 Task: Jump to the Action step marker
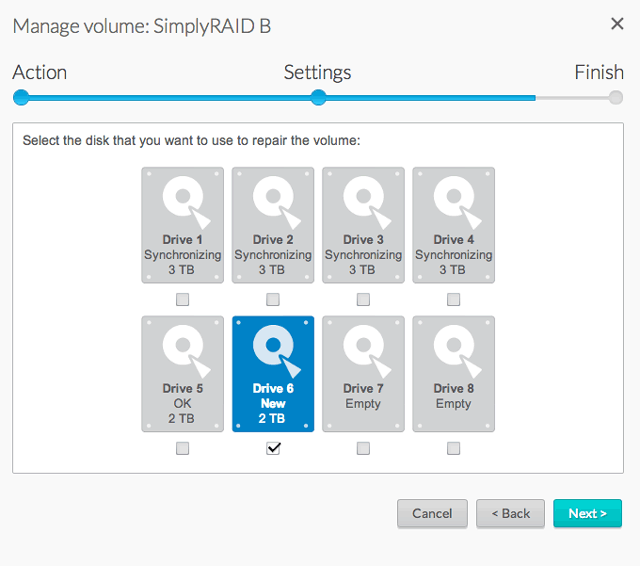click(x=21, y=98)
